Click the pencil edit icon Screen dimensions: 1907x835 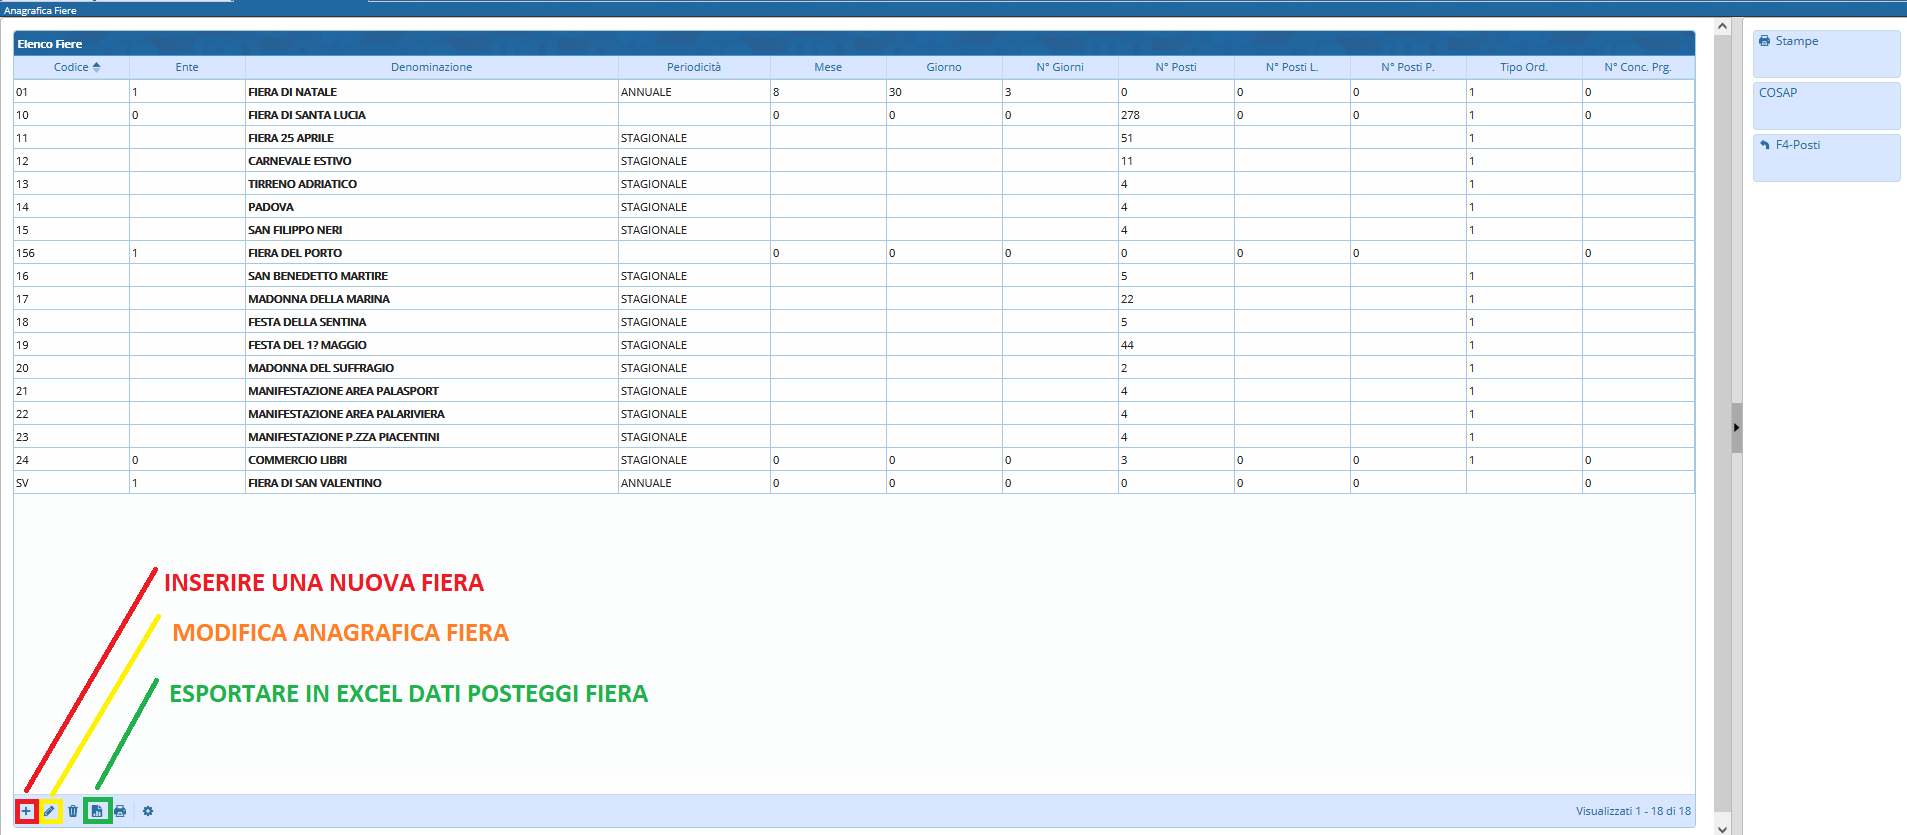[x=50, y=811]
